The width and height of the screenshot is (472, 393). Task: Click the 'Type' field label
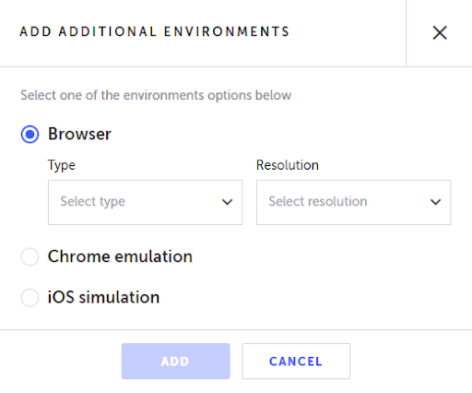pos(62,166)
